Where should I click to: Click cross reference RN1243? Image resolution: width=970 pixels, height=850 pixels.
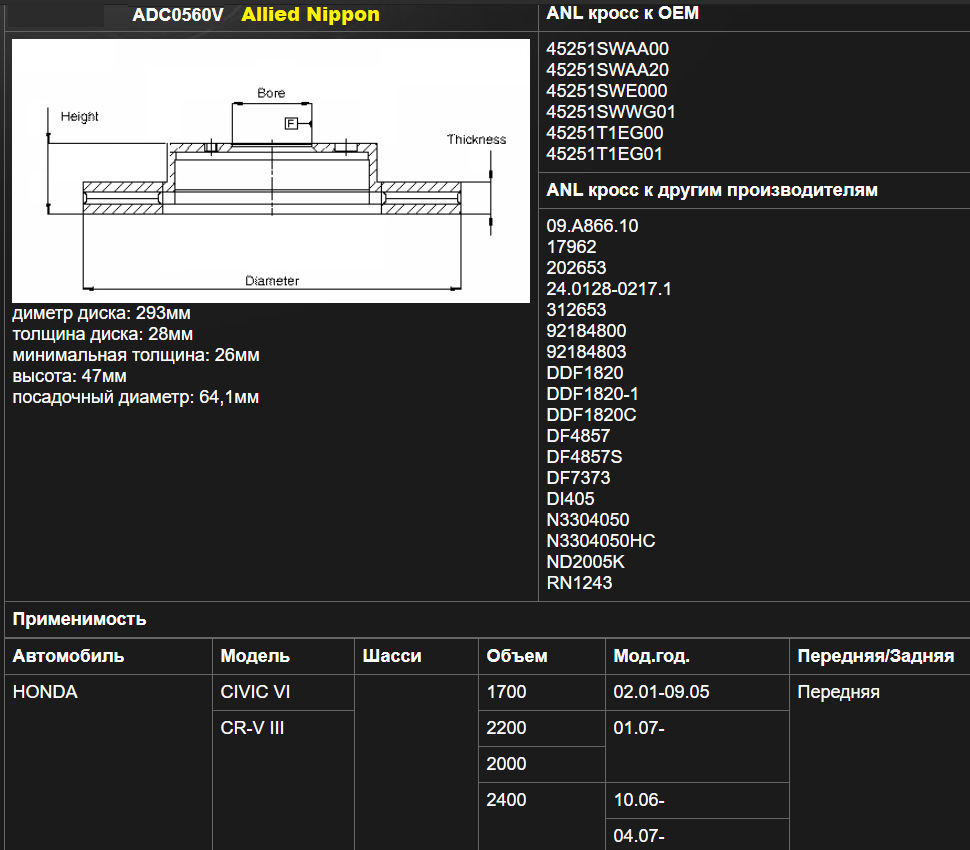(x=579, y=583)
